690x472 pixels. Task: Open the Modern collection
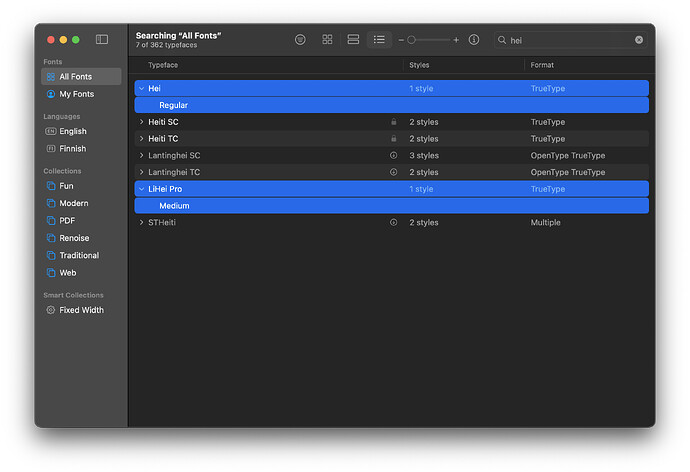pos(81,203)
